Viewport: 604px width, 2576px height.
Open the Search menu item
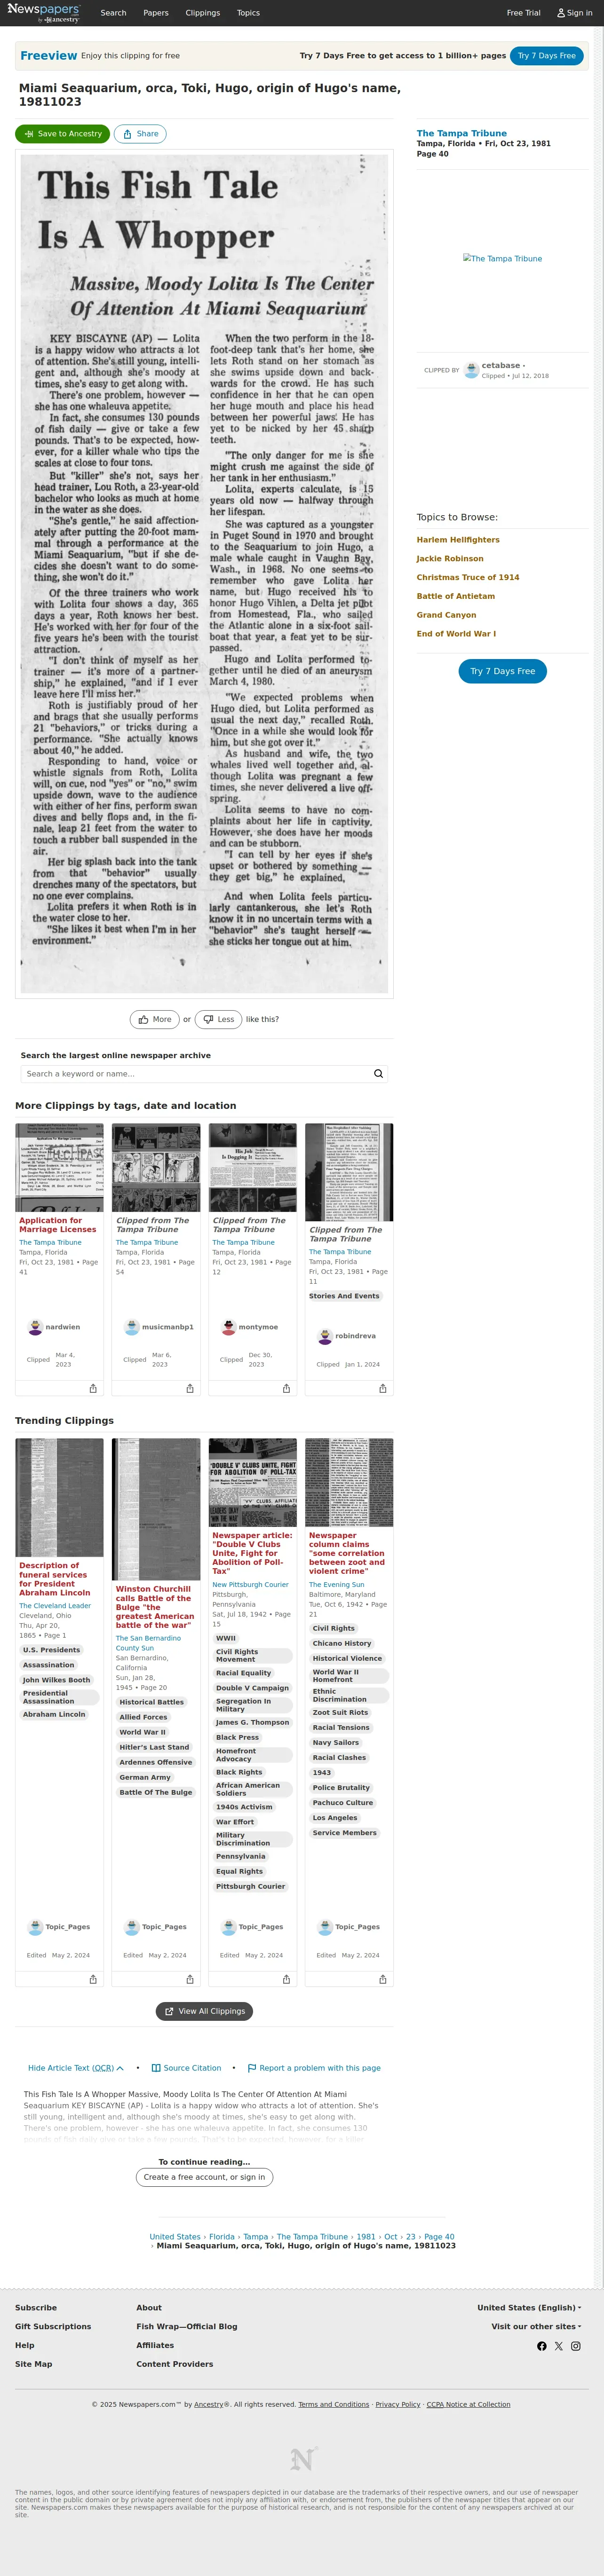[113, 13]
